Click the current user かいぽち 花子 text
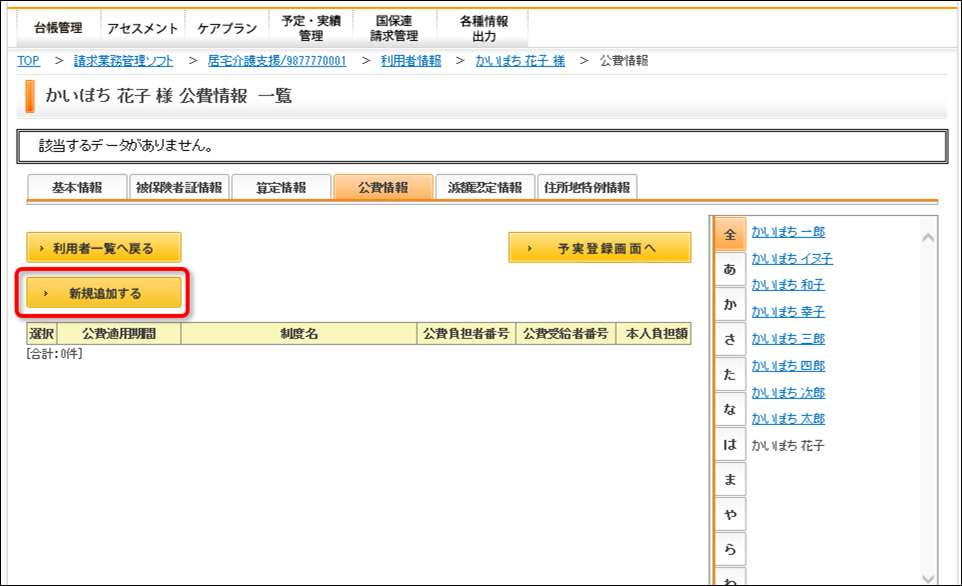Image resolution: width=962 pixels, height=586 pixels. point(788,445)
